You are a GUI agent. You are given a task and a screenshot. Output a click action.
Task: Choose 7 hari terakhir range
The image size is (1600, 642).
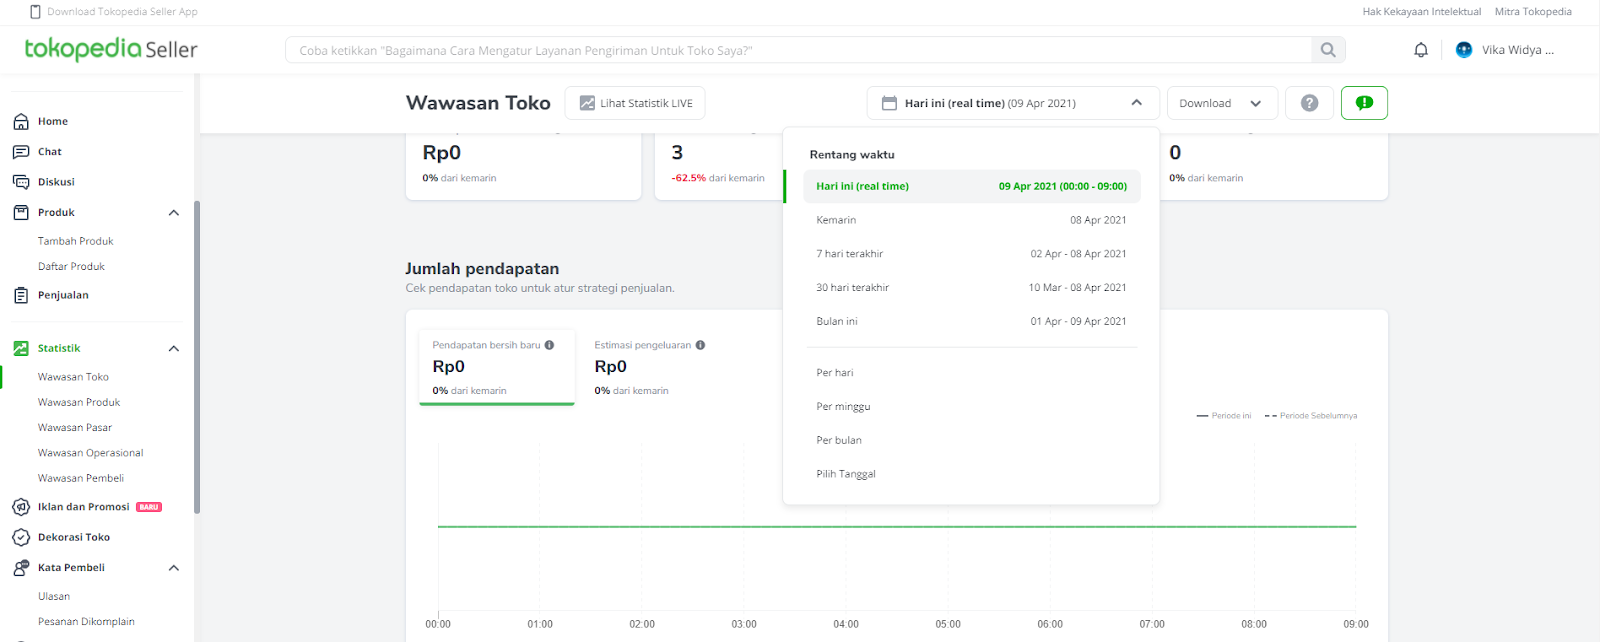pos(971,254)
